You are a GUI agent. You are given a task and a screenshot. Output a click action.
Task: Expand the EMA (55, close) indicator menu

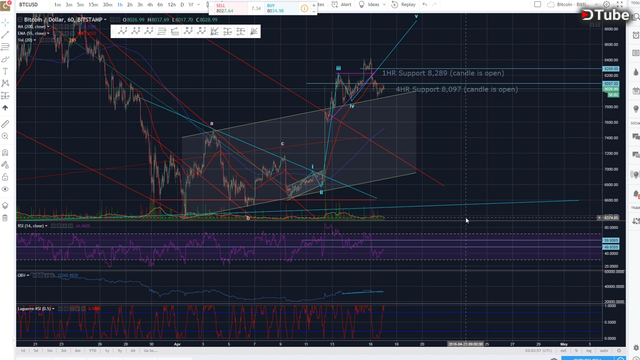48,33
